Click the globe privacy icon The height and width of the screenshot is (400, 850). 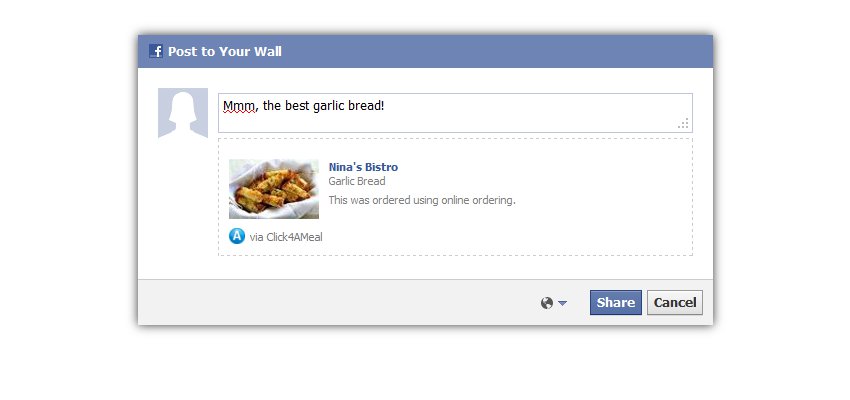pyautogui.click(x=547, y=303)
